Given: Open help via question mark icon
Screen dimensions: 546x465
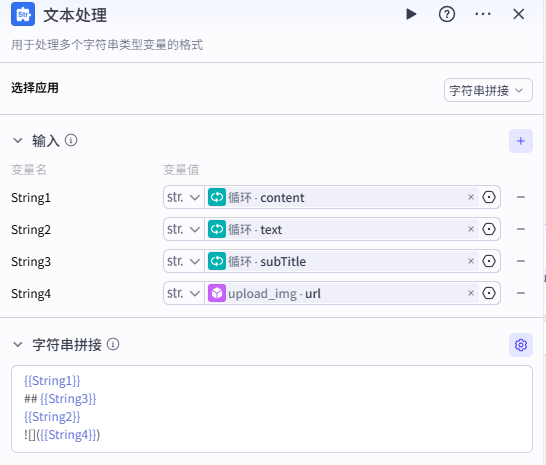Looking at the screenshot, I should click(x=447, y=14).
